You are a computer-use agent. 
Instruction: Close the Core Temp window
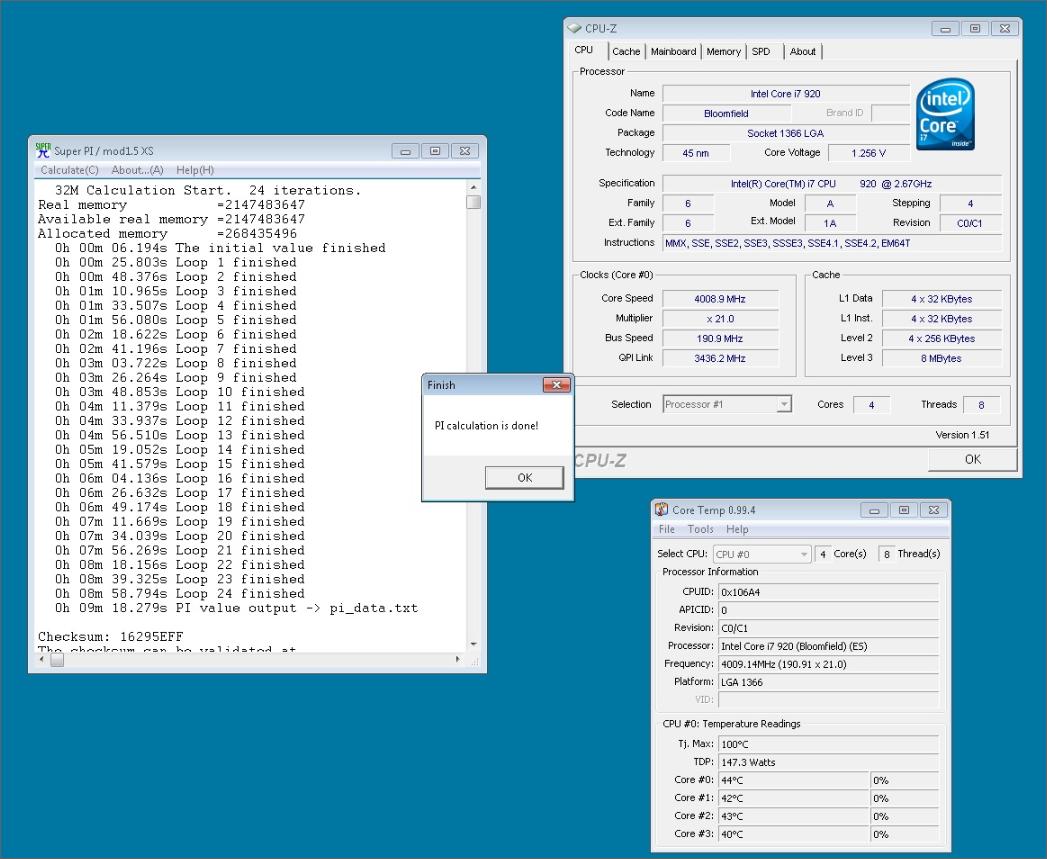pos(933,510)
